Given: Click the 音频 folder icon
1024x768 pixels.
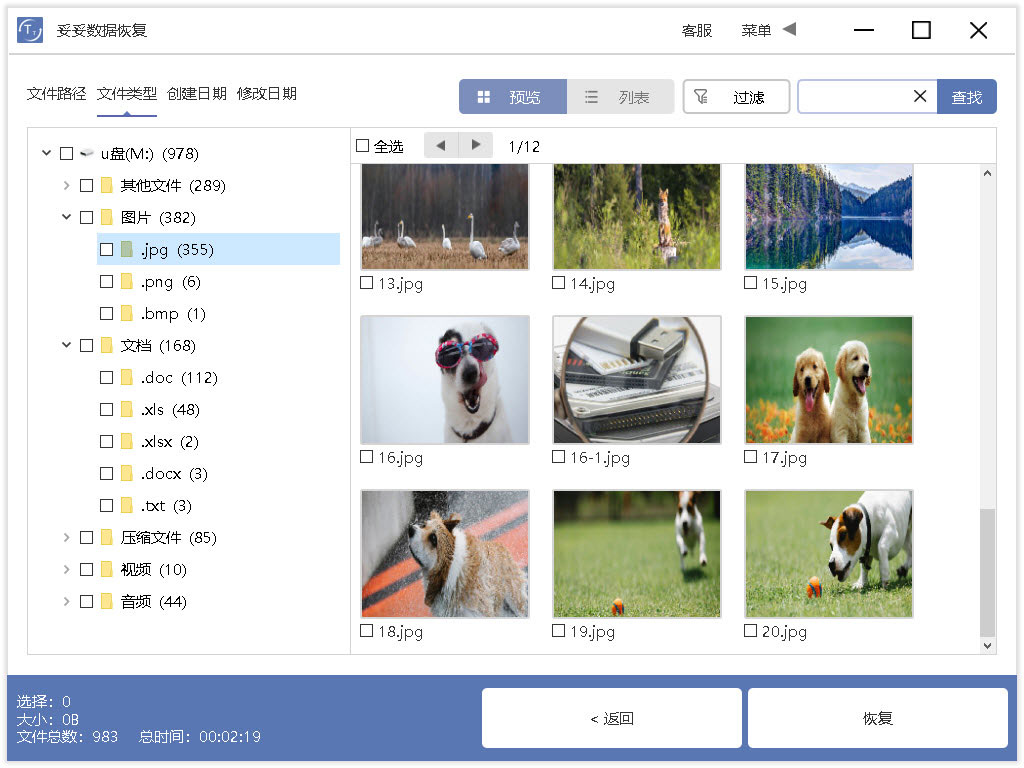Looking at the screenshot, I should [106, 601].
